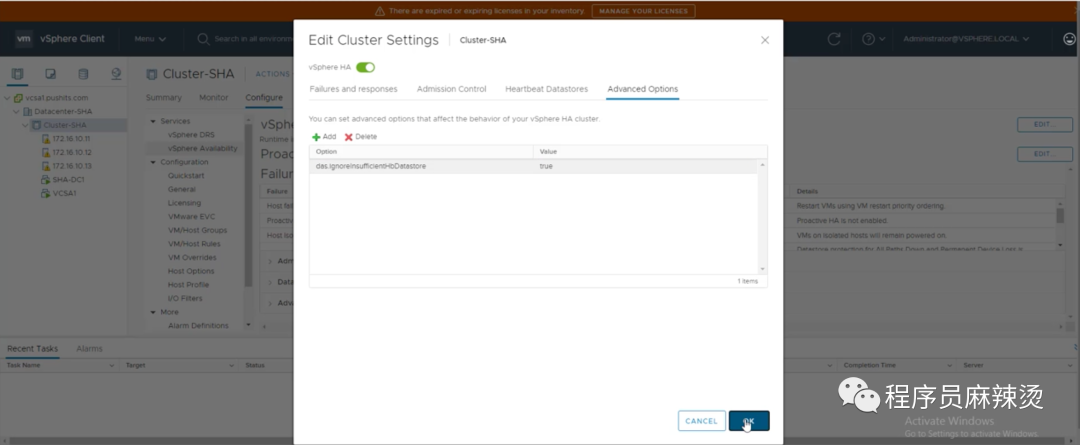Click the Datacenter-SHA datacenter icon
Viewport: 1080px width, 445px height.
point(28,112)
